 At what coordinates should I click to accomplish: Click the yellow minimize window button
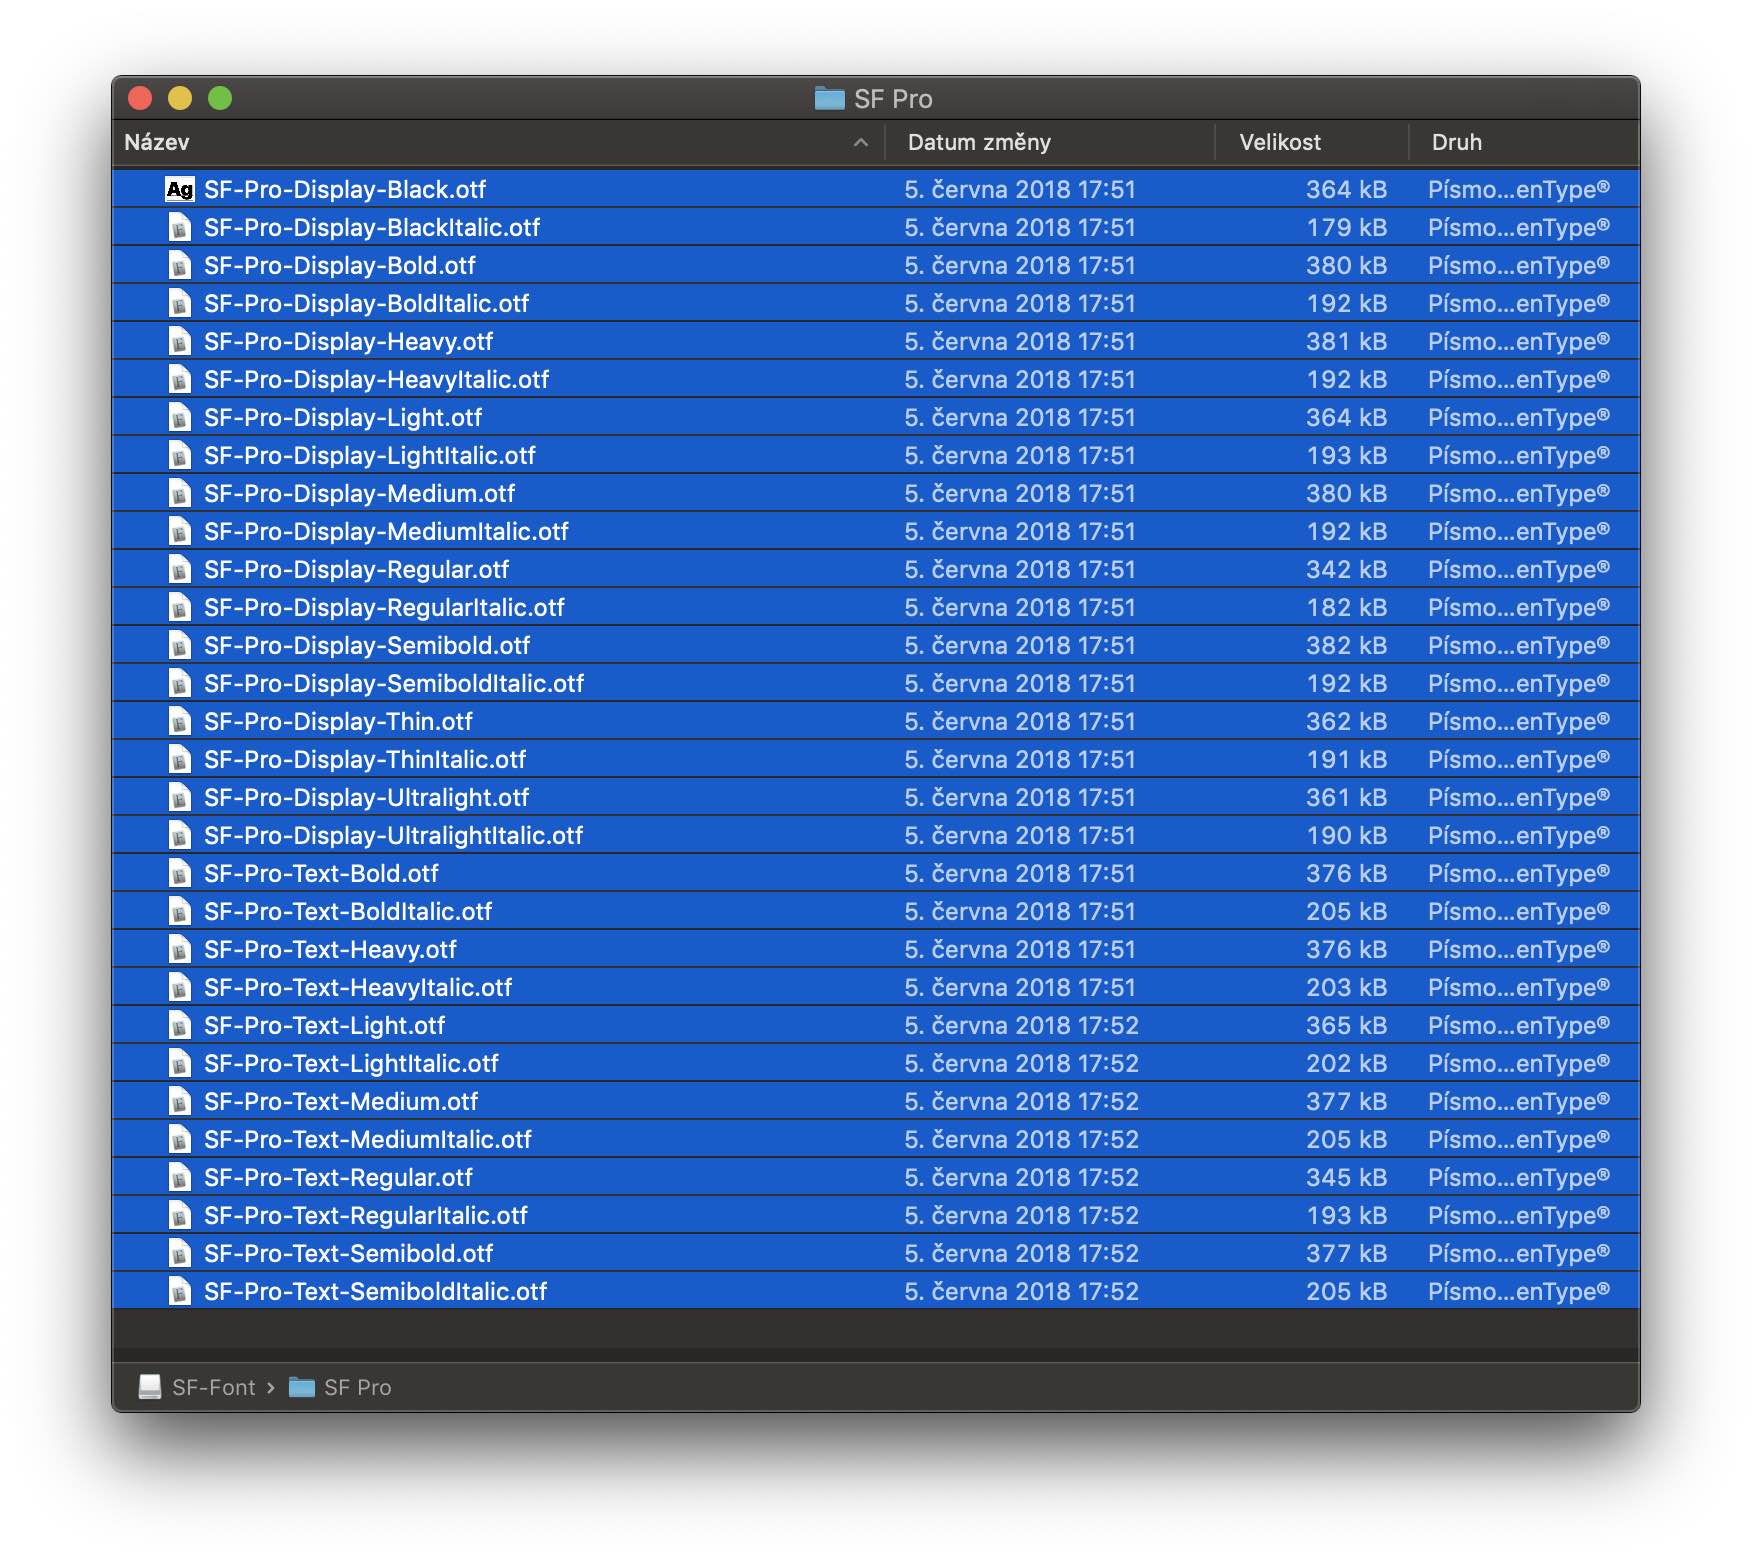click(180, 98)
